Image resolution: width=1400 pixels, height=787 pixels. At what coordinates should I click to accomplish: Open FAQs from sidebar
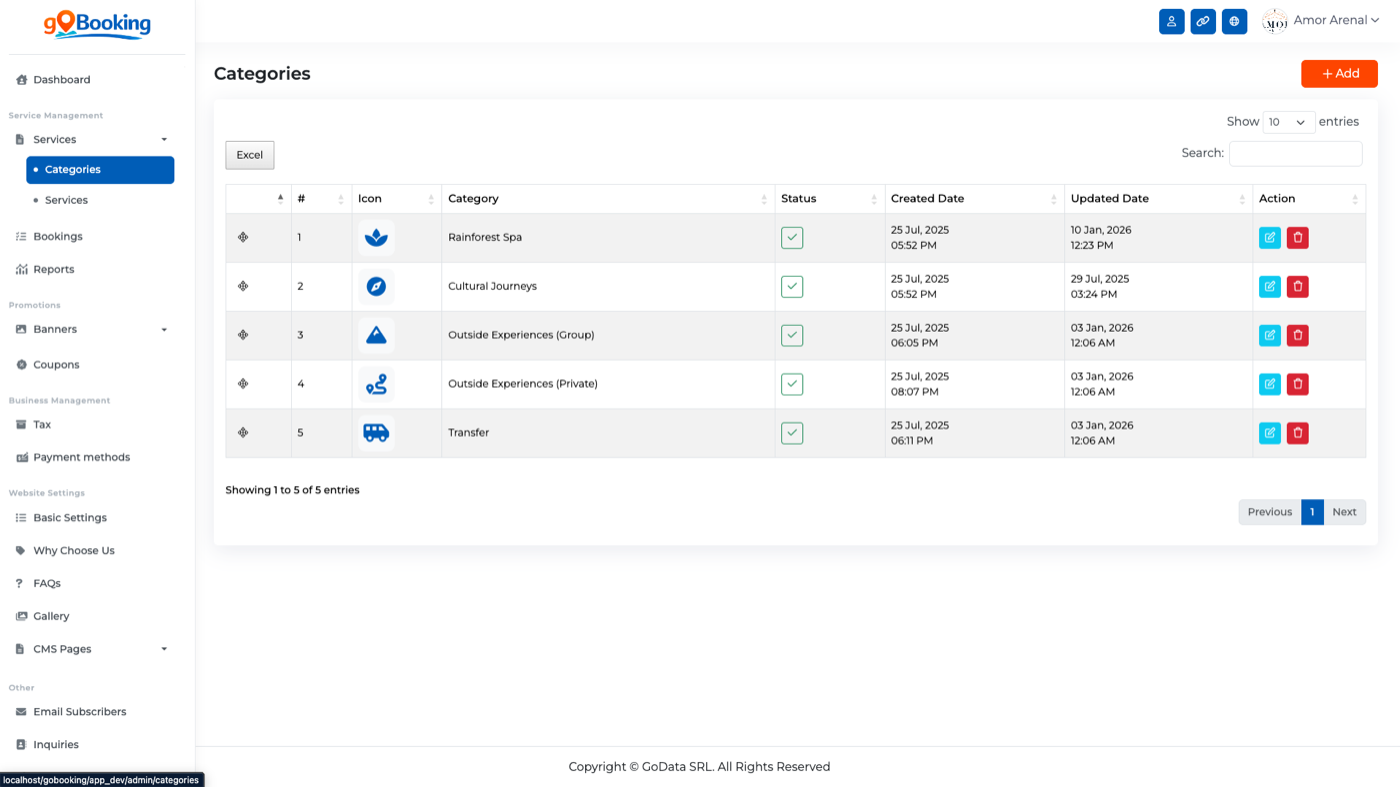[x=47, y=583]
